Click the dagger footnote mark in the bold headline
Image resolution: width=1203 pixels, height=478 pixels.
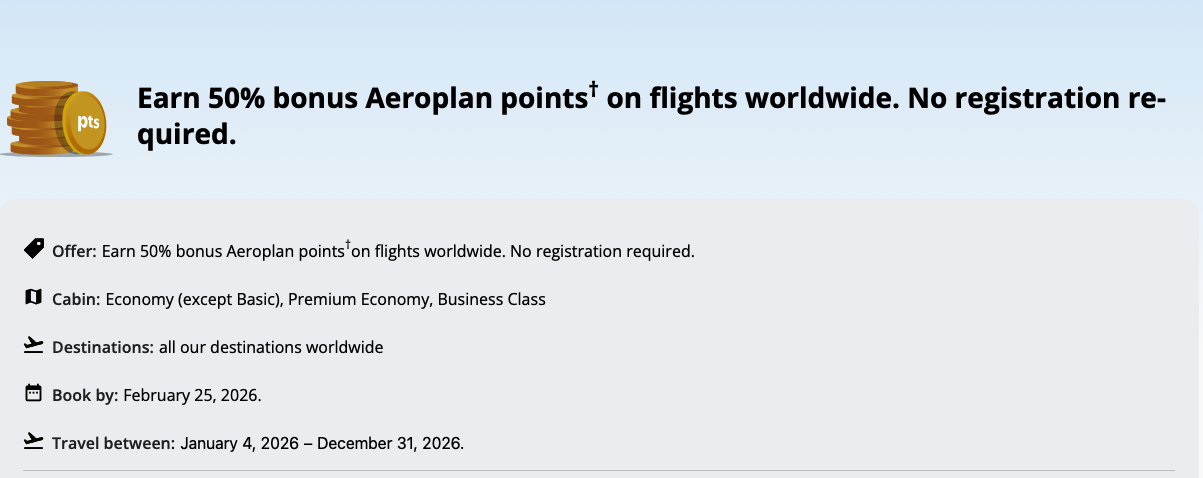click(x=593, y=90)
